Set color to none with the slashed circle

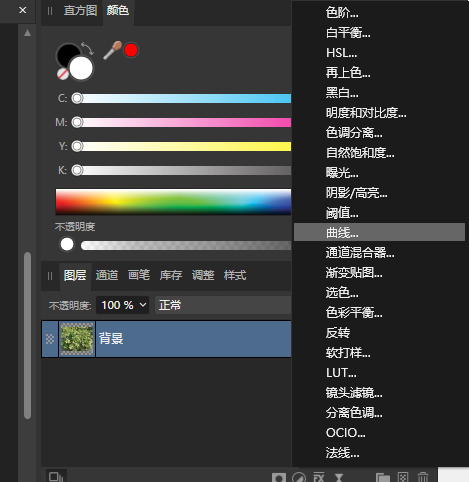pos(62,74)
